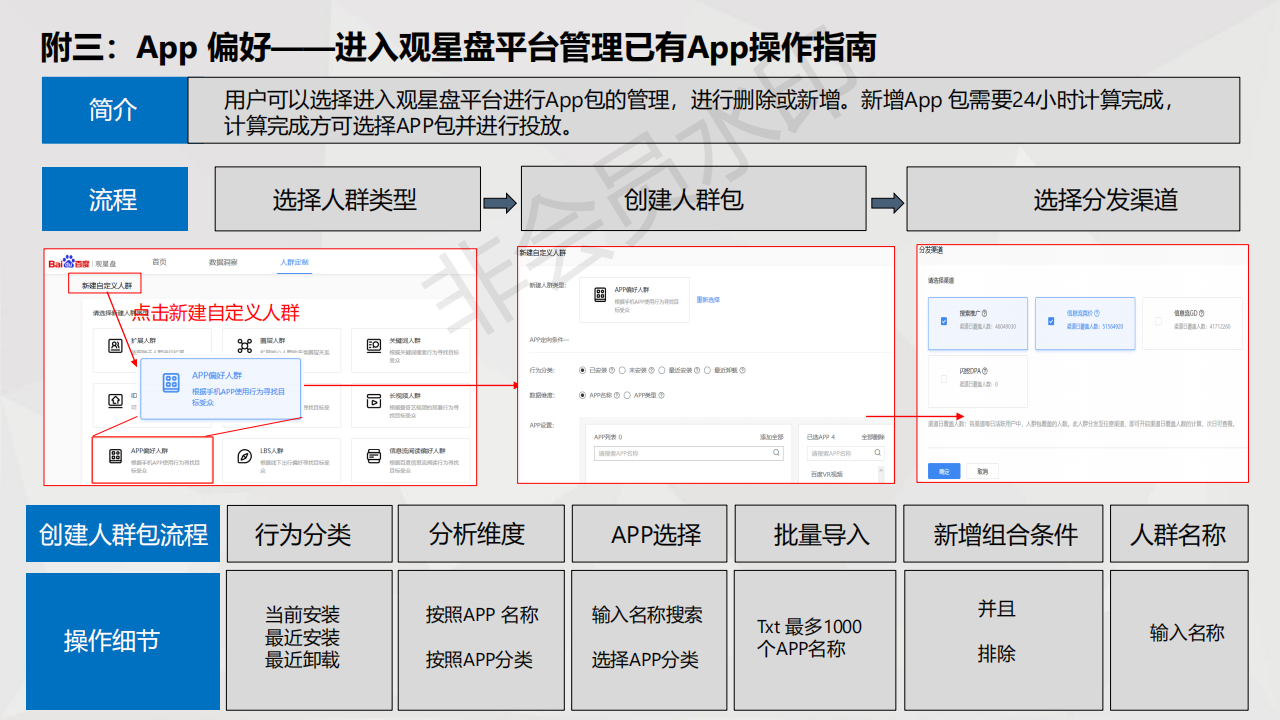Click the Baidu logo in the 观星盘 header
Image resolution: width=1280 pixels, height=720 pixels.
coord(70,263)
